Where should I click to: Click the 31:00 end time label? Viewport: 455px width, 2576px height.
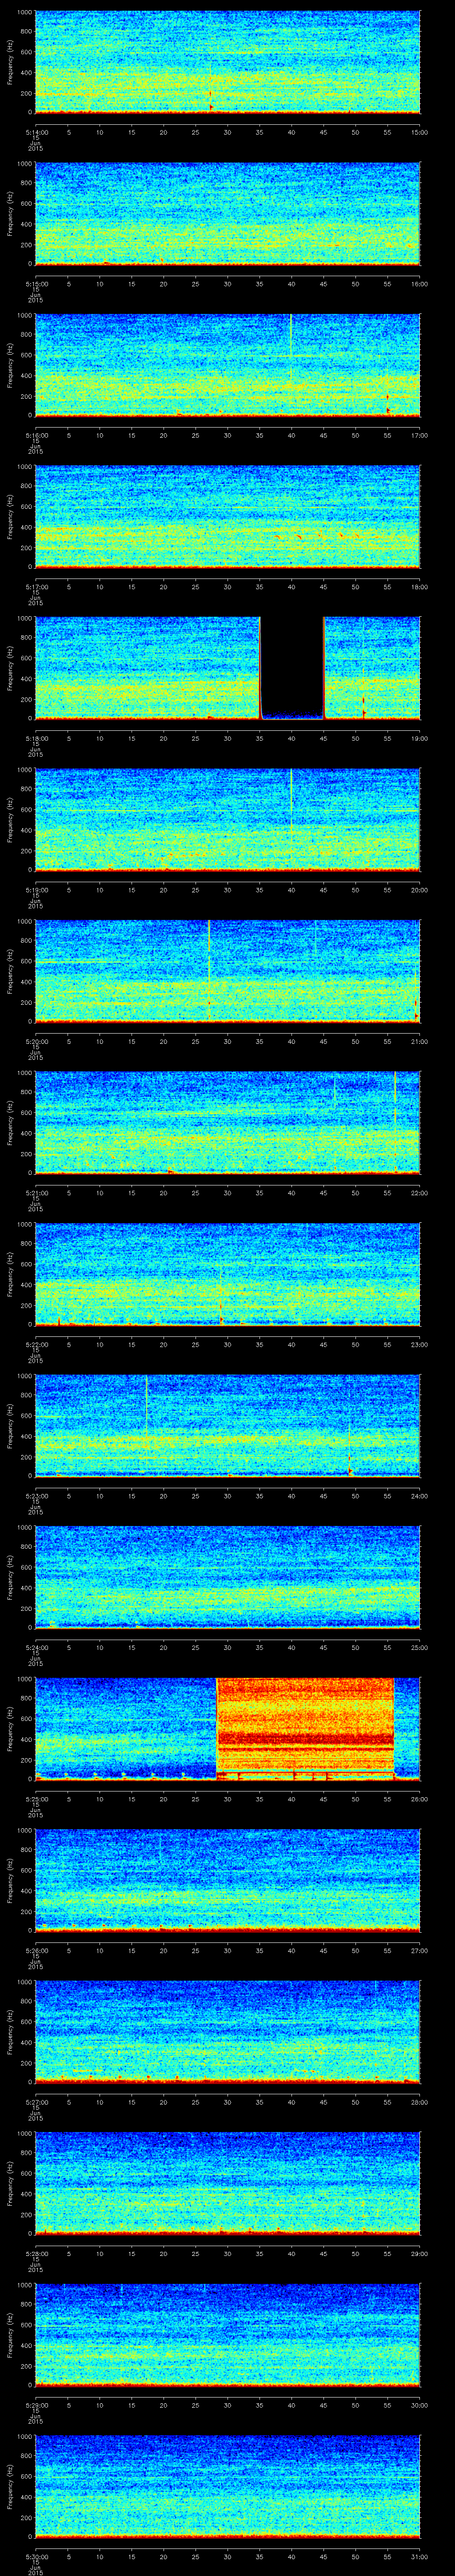(419, 2556)
